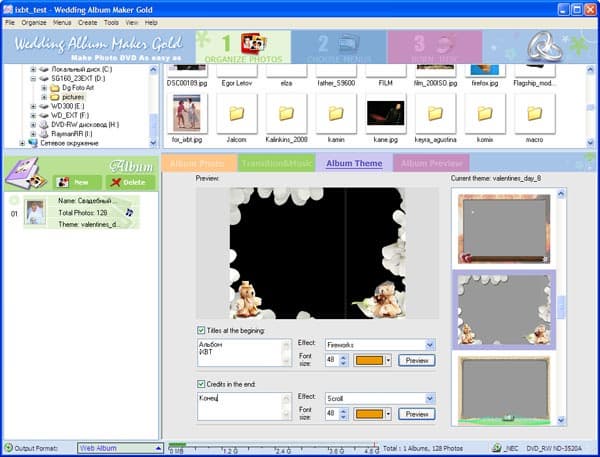This screenshot has height=457, width=600.
Task: Switch to the Album Theme tab
Action: pos(354,163)
